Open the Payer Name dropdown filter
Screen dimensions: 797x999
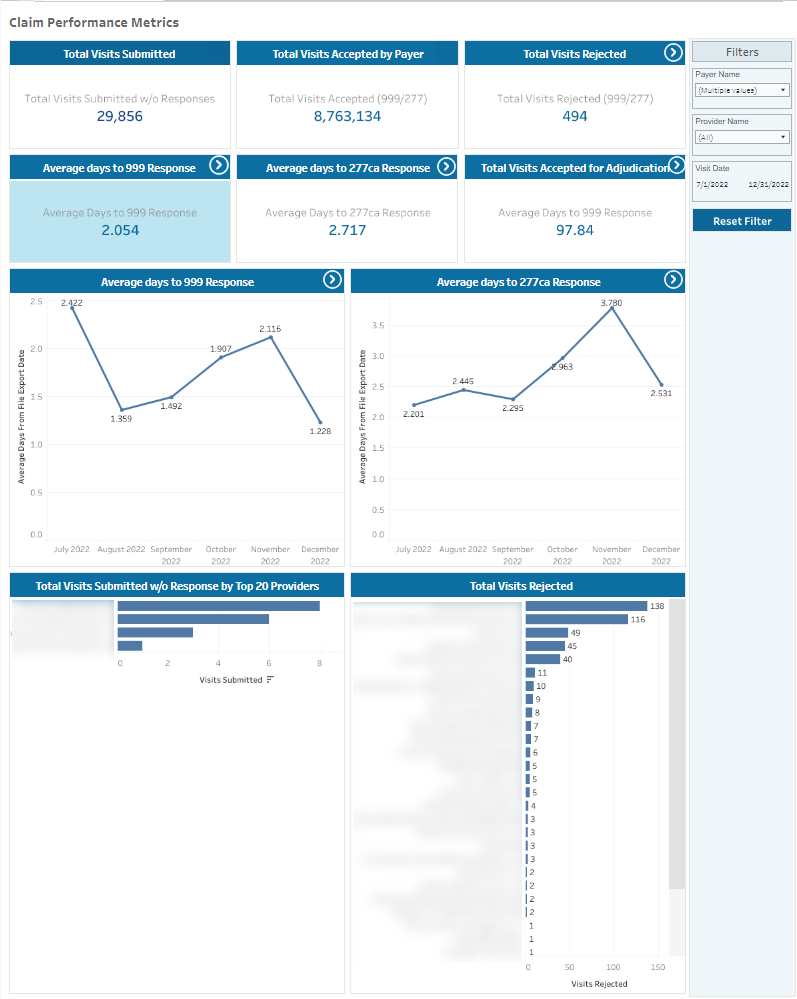pos(741,90)
